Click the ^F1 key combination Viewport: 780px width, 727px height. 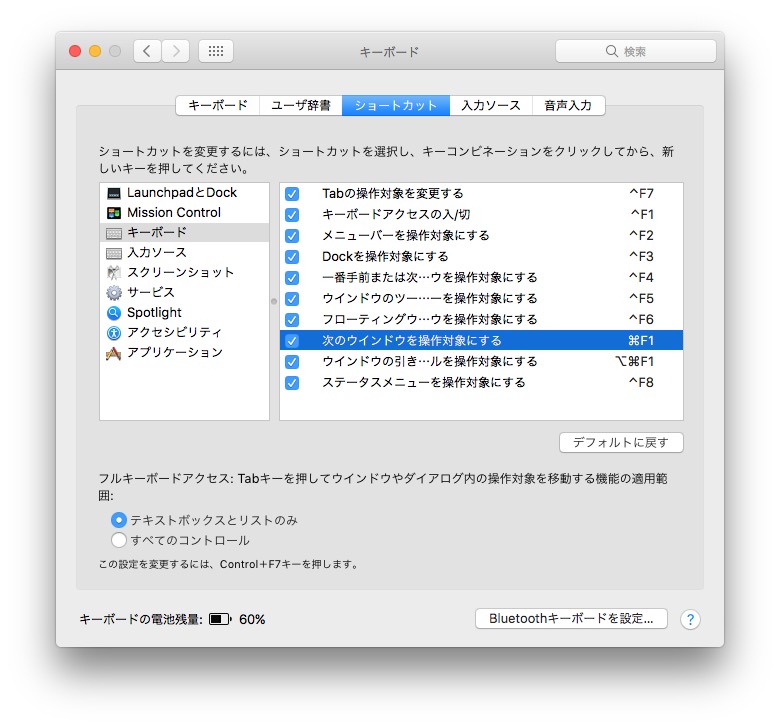tap(642, 214)
